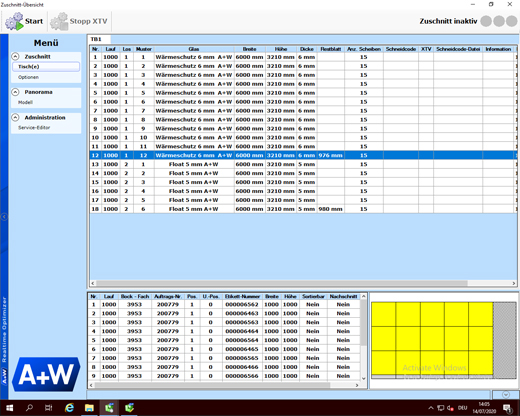Select the TB1 tab
This screenshot has width=520, height=416.
pos(98,39)
